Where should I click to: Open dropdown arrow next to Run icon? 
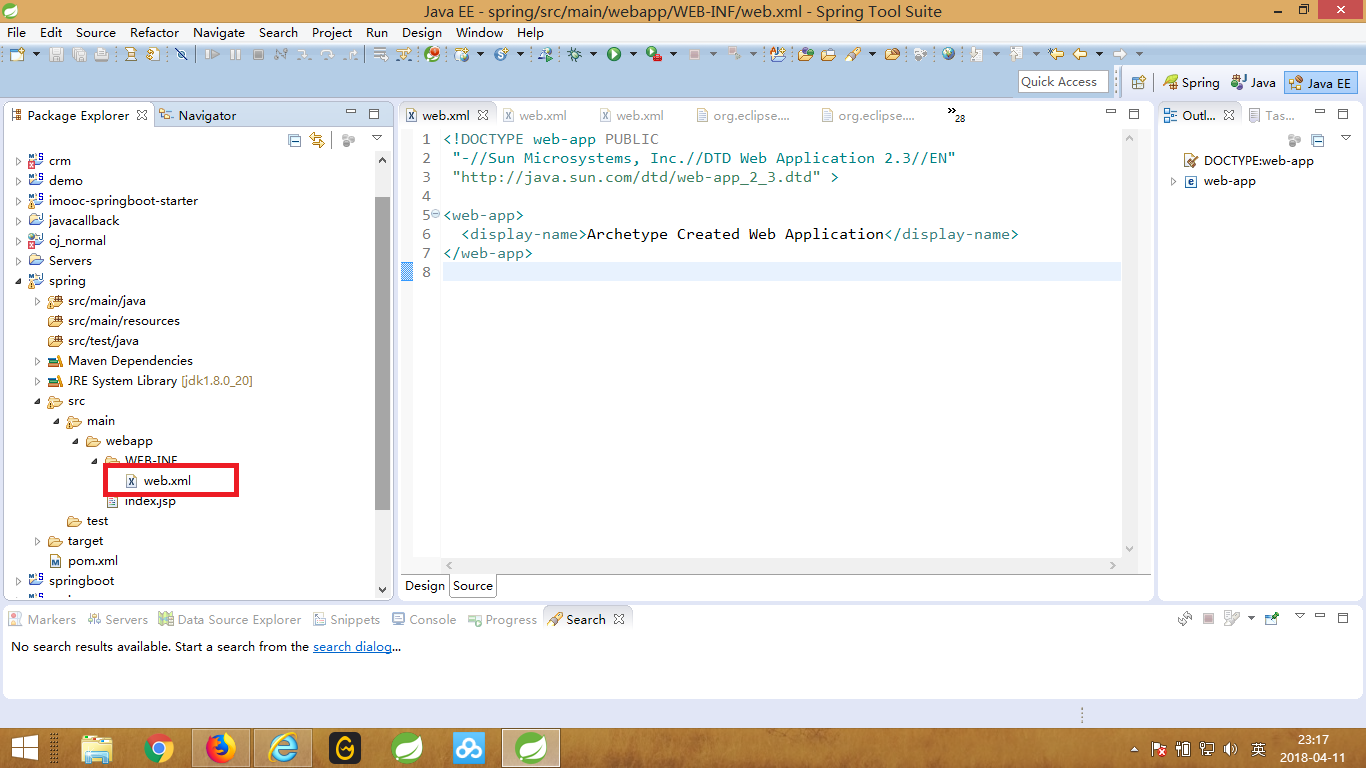click(x=633, y=54)
